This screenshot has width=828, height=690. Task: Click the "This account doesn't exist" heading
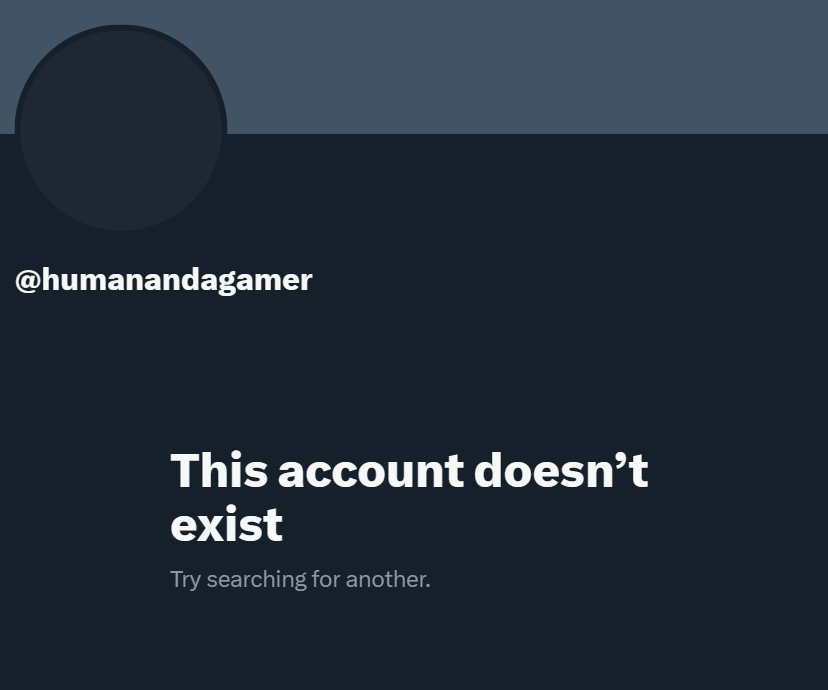[x=409, y=497]
